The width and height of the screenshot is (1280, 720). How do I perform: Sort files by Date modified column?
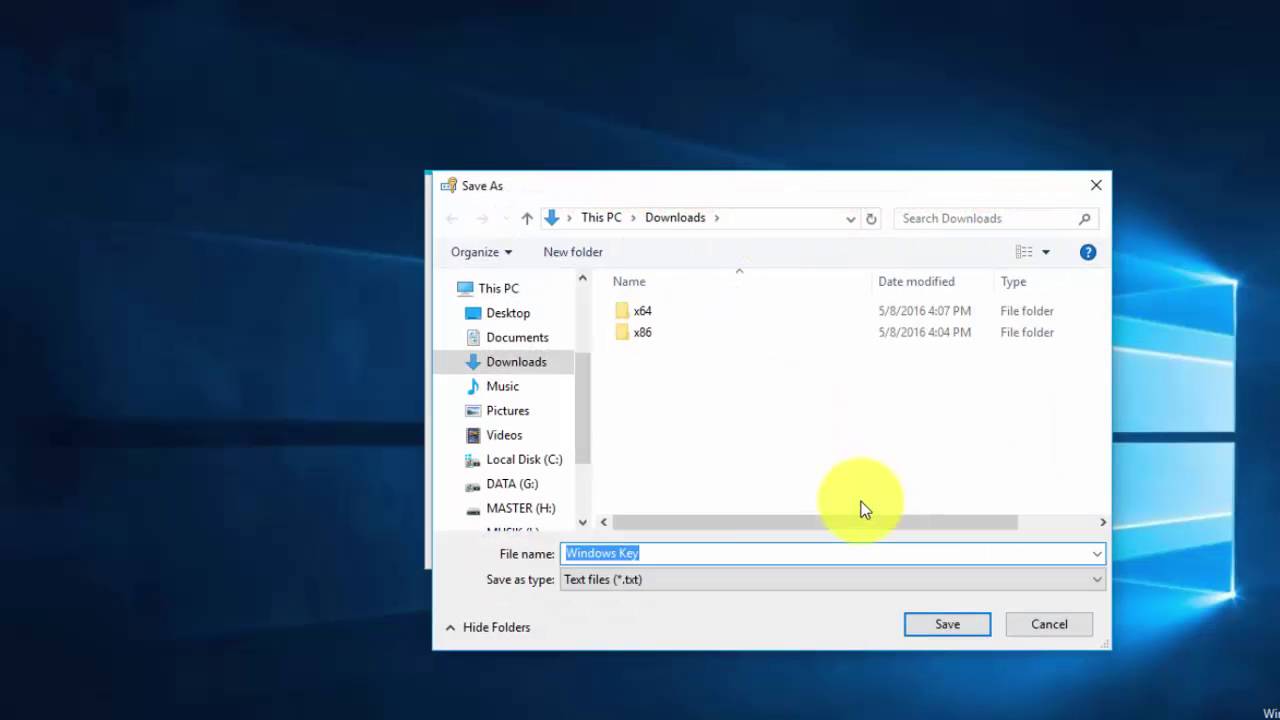point(916,282)
